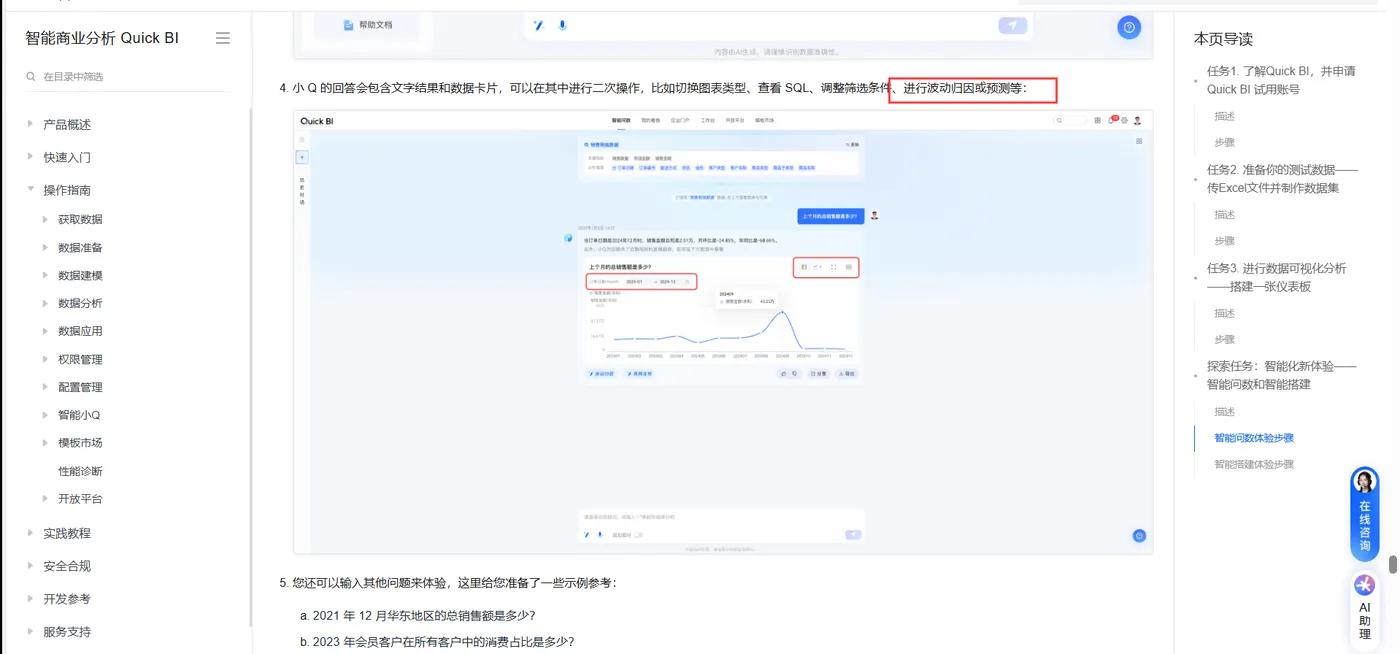Image resolution: width=1400 pixels, height=654 pixels.
Task: Open the 在线咨询 floating chat button
Action: click(1365, 513)
